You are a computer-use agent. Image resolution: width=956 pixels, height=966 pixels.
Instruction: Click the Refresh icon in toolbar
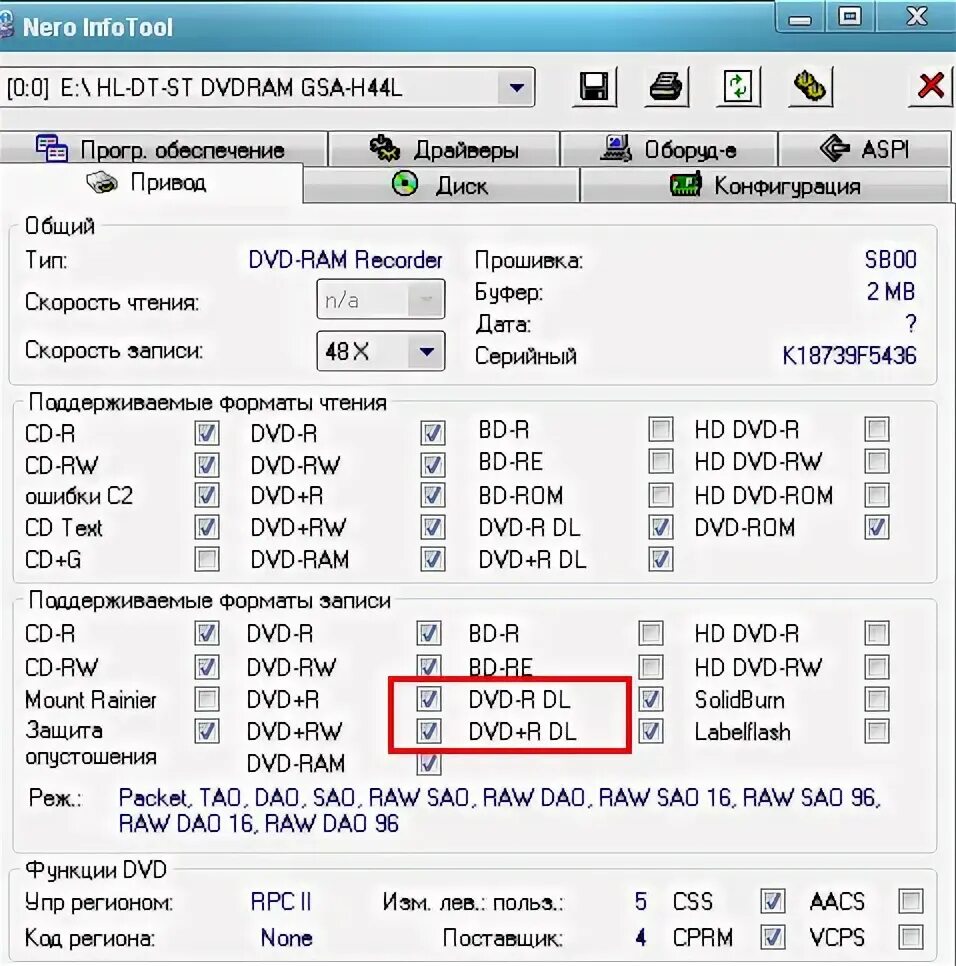pos(738,86)
